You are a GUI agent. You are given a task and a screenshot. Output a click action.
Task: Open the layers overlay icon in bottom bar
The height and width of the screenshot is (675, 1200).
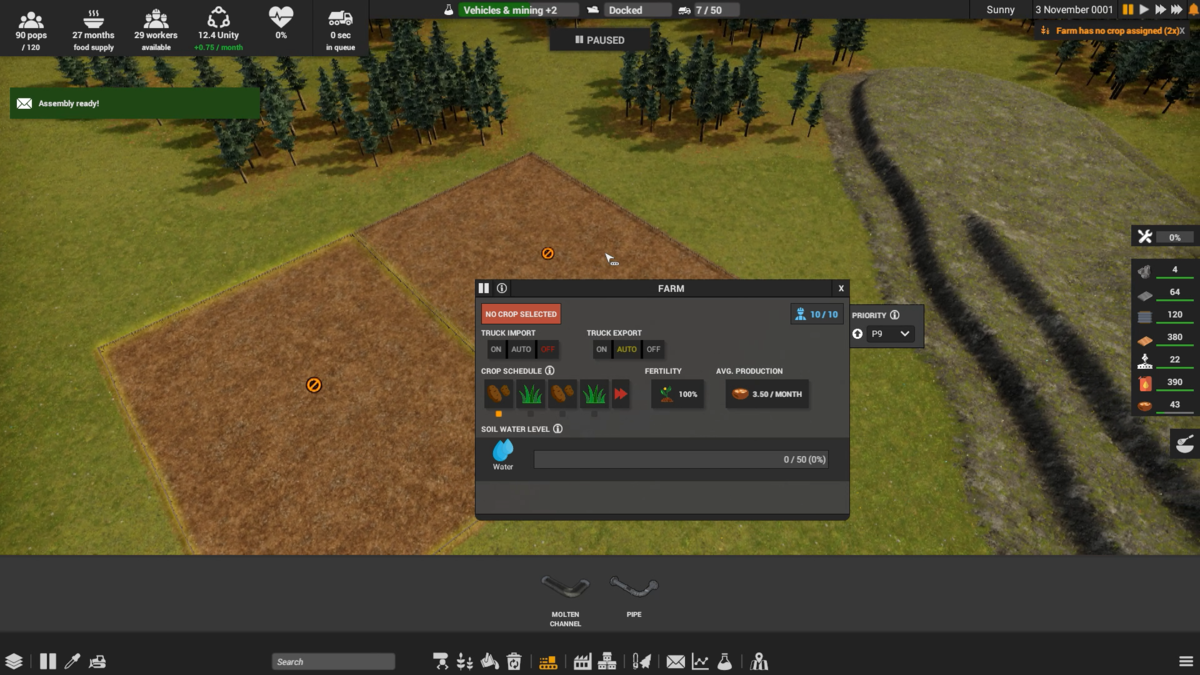pos(14,661)
